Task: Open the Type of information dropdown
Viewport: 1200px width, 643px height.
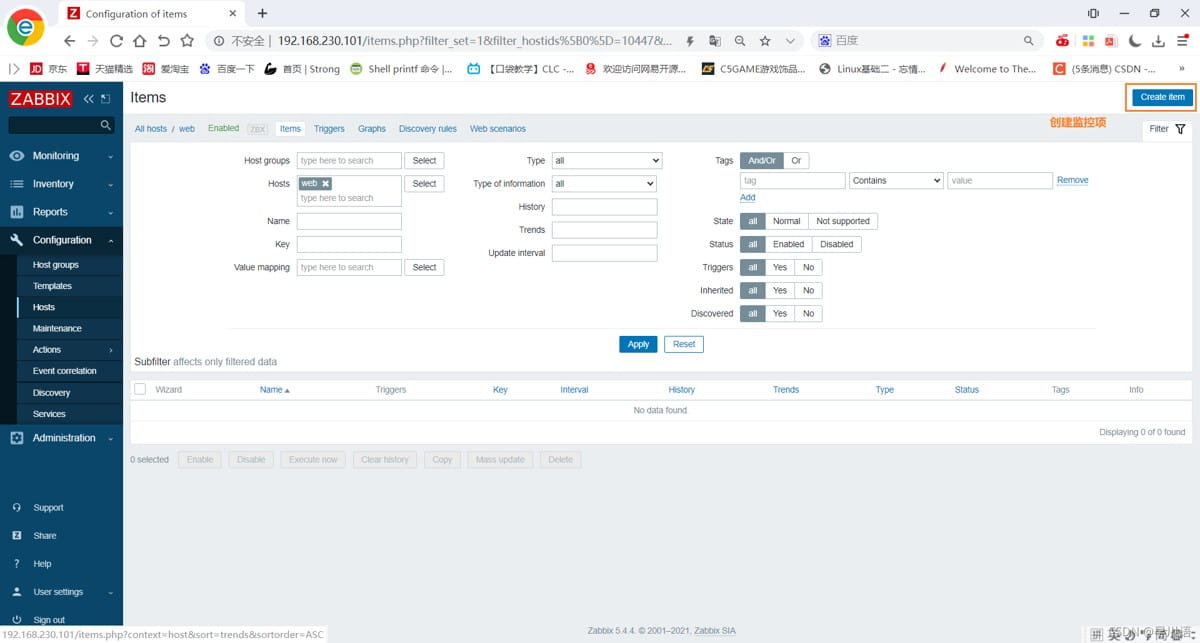Action: click(604, 184)
